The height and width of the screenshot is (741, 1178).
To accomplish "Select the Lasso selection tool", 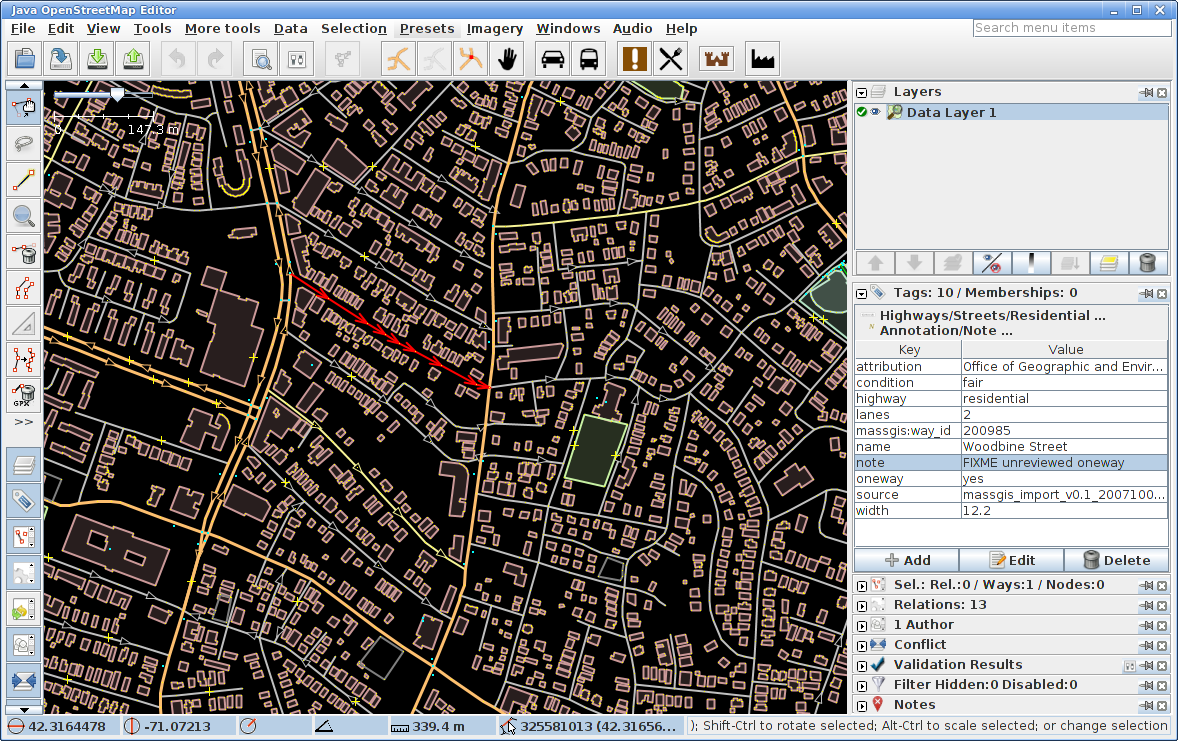I will (24, 143).
